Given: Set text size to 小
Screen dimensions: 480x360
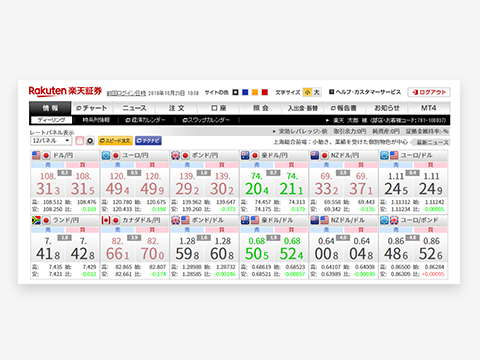Looking at the screenshot, I should coord(307,92).
